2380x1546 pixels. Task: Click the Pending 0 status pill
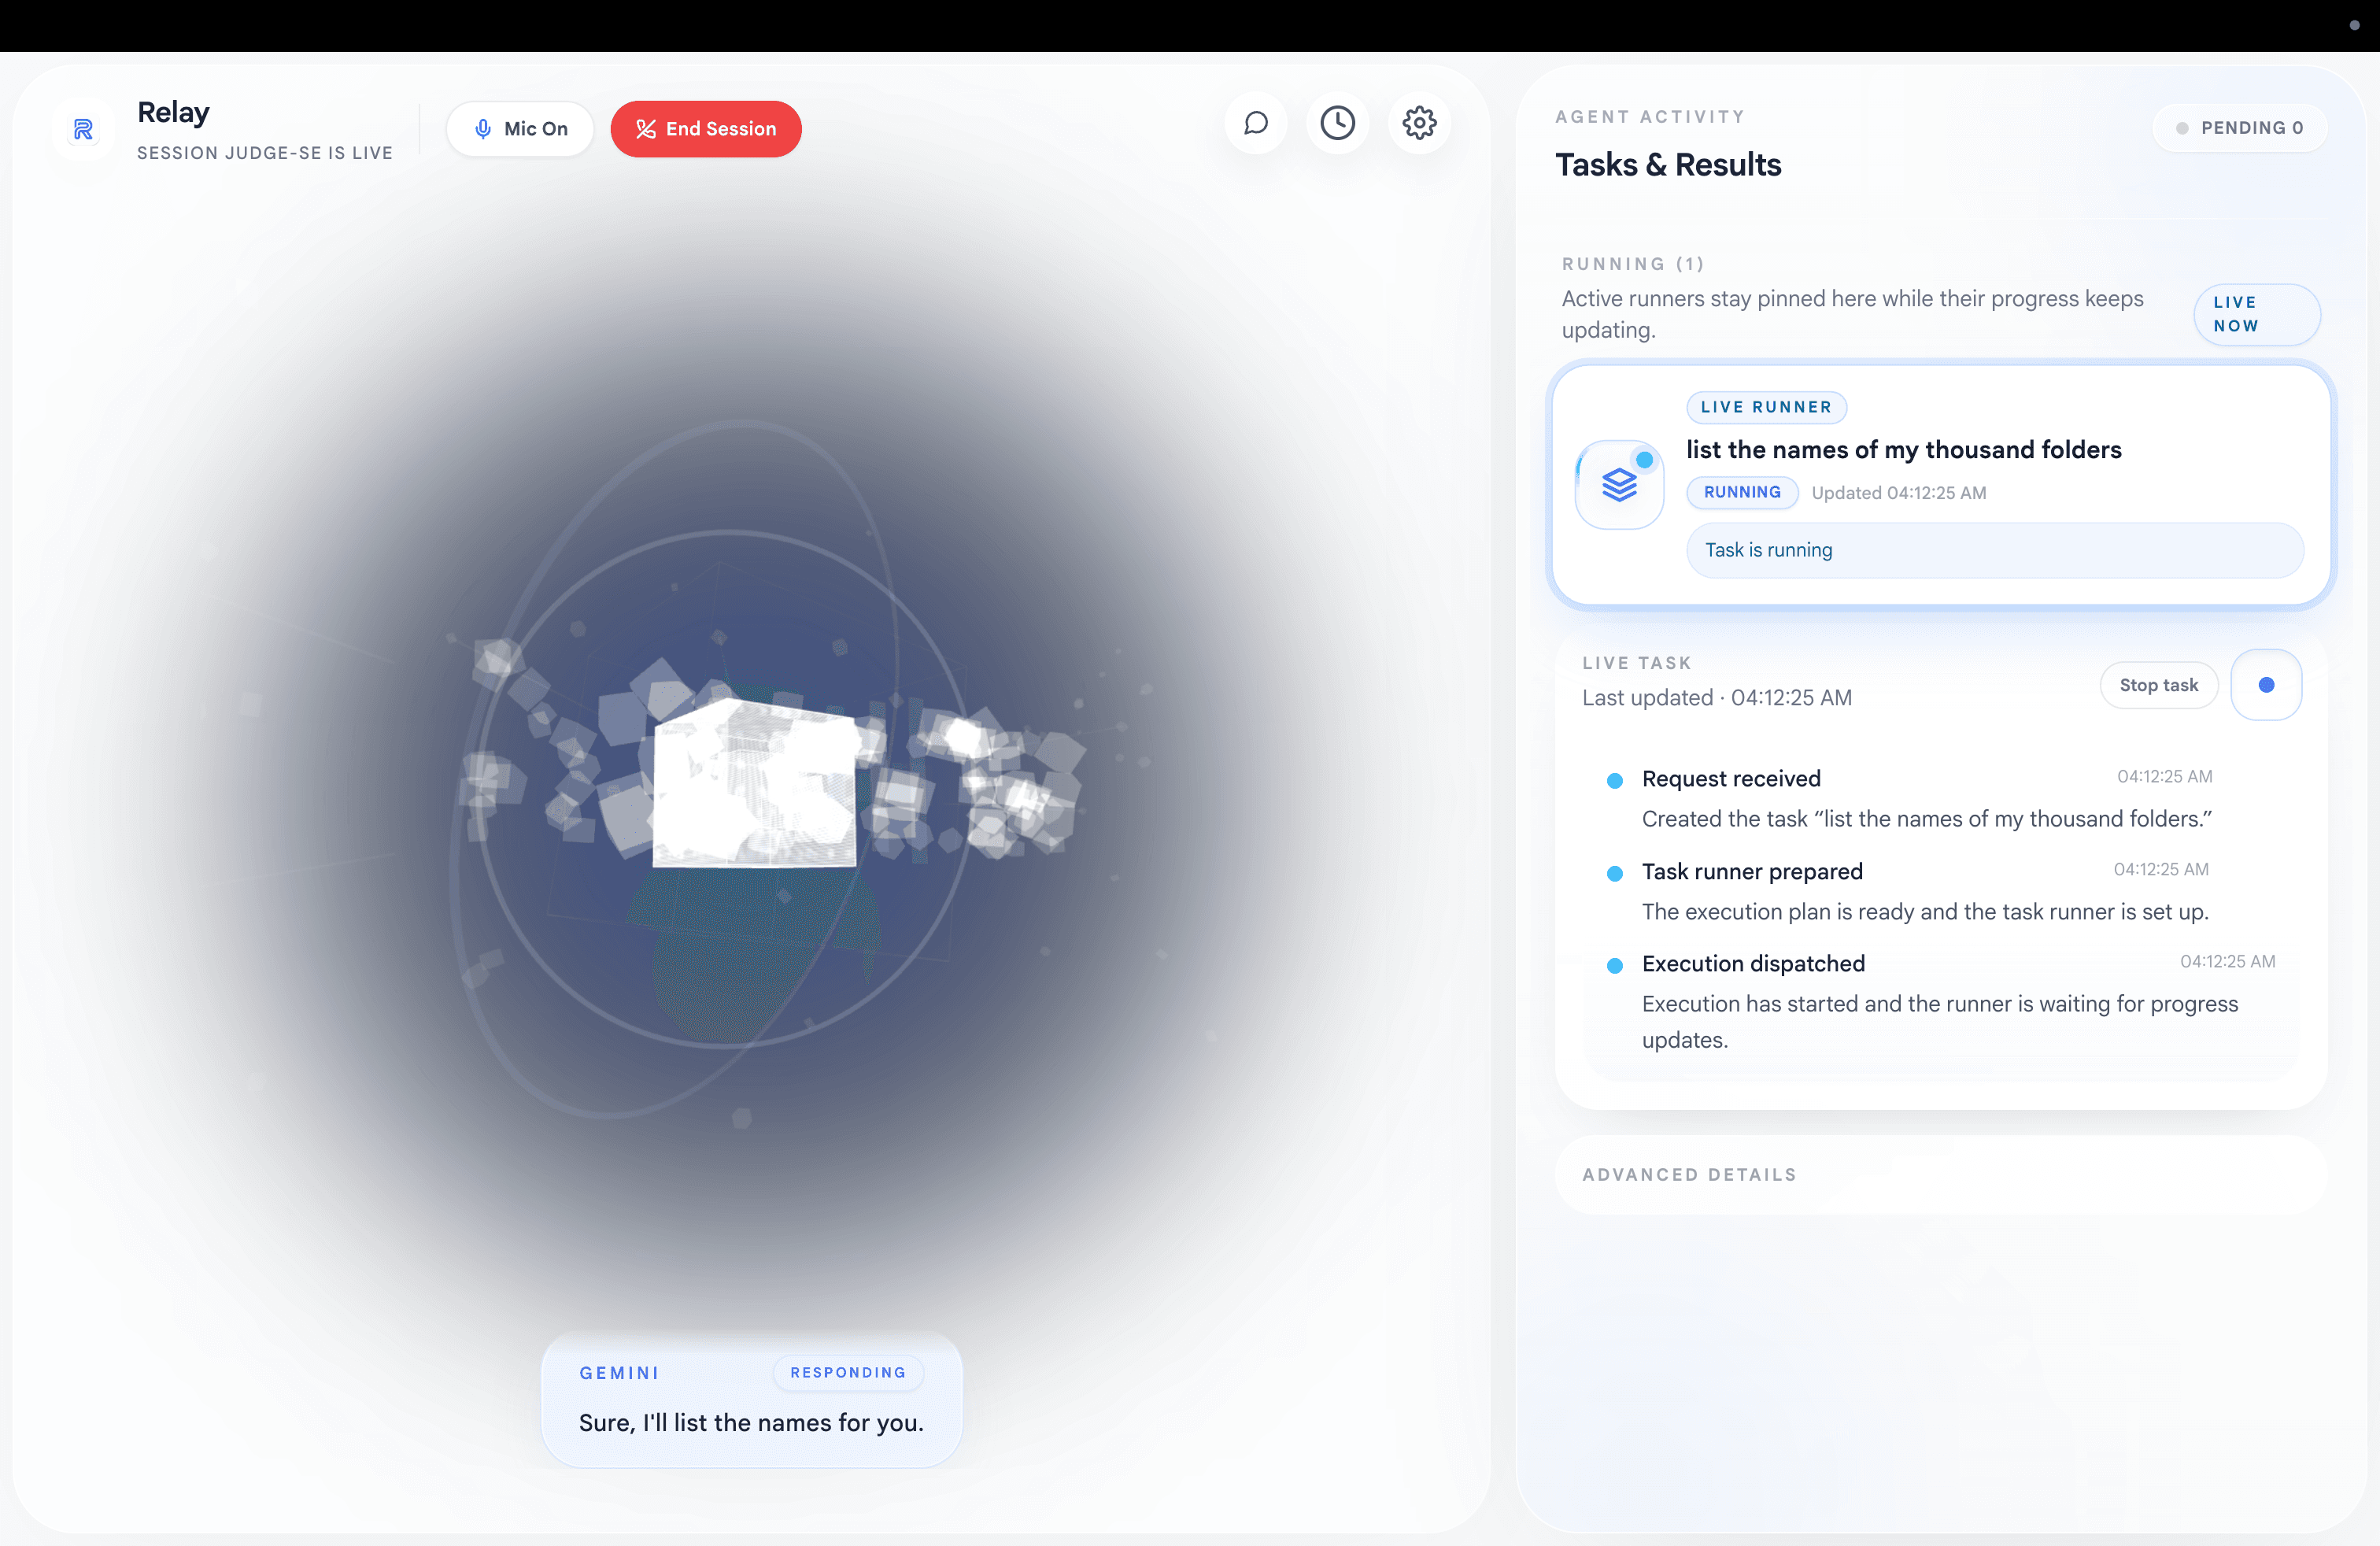pos(2240,128)
